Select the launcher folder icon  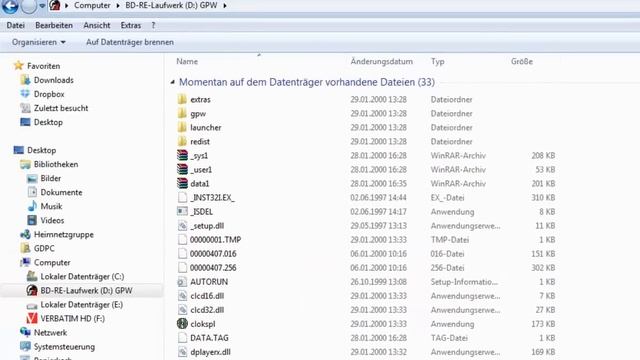pyautogui.click(x=182, y=127)
